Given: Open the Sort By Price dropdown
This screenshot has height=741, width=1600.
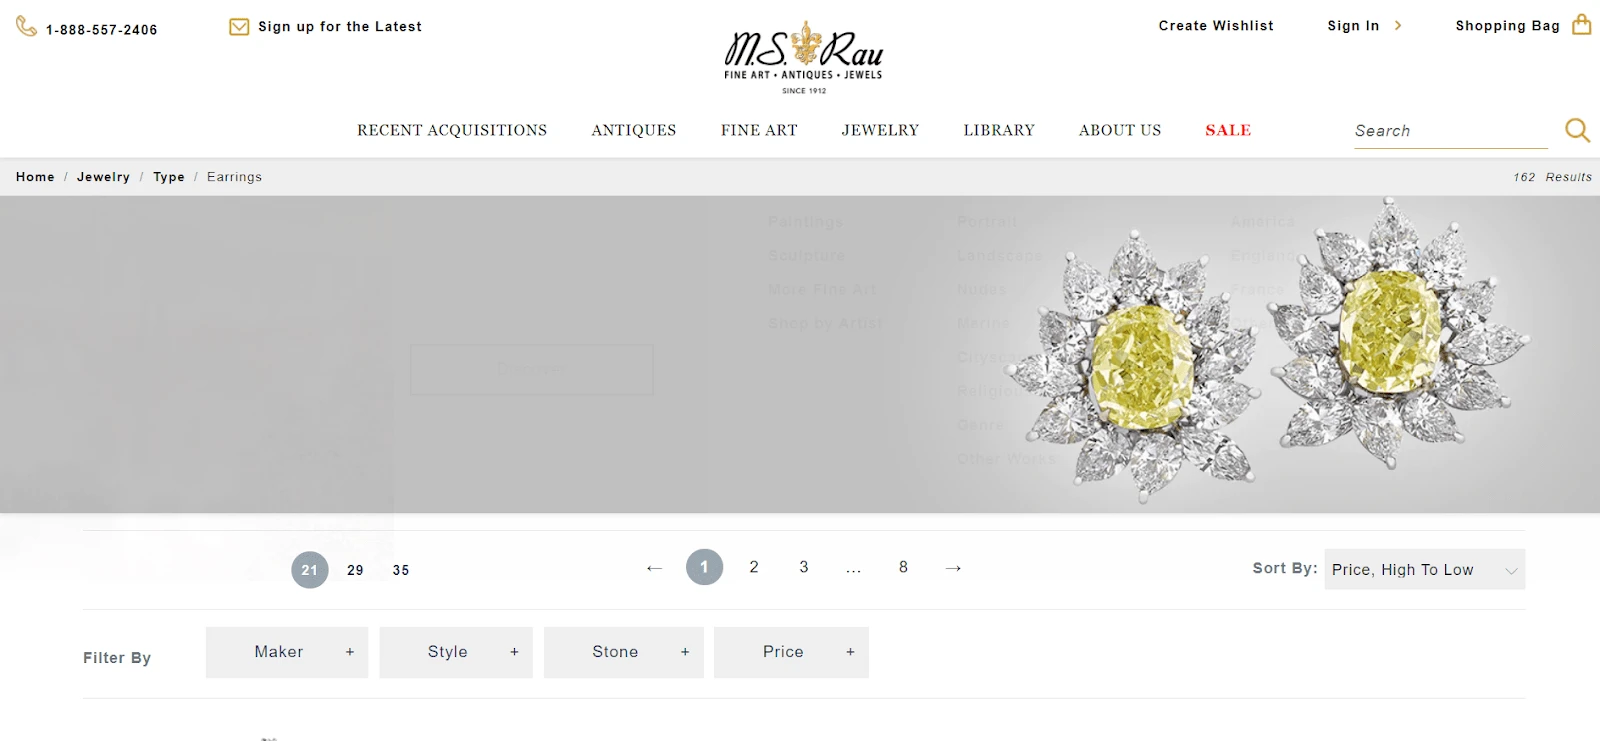Looking at the screenshot, I should [x=1424, y=569].
